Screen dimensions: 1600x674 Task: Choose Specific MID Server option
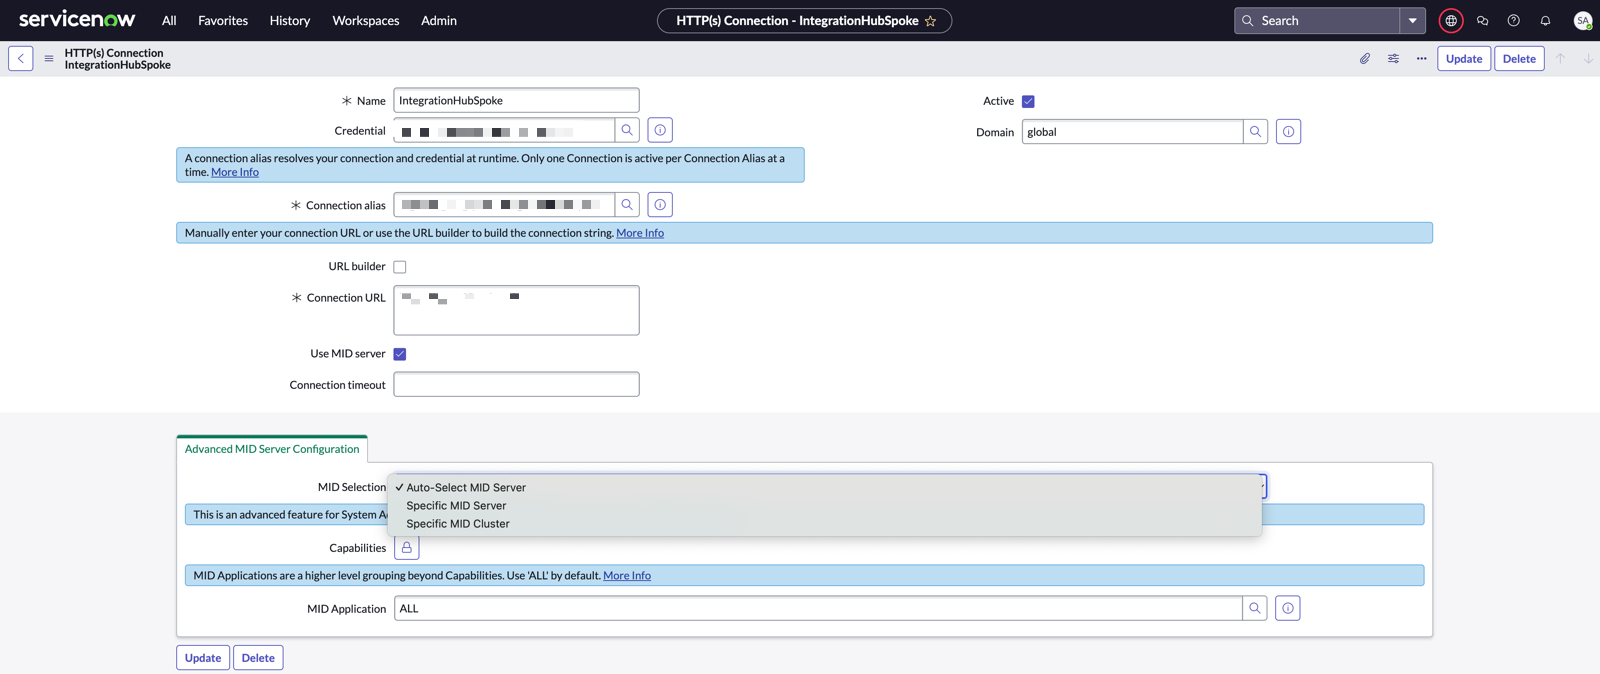pos(824,506)
